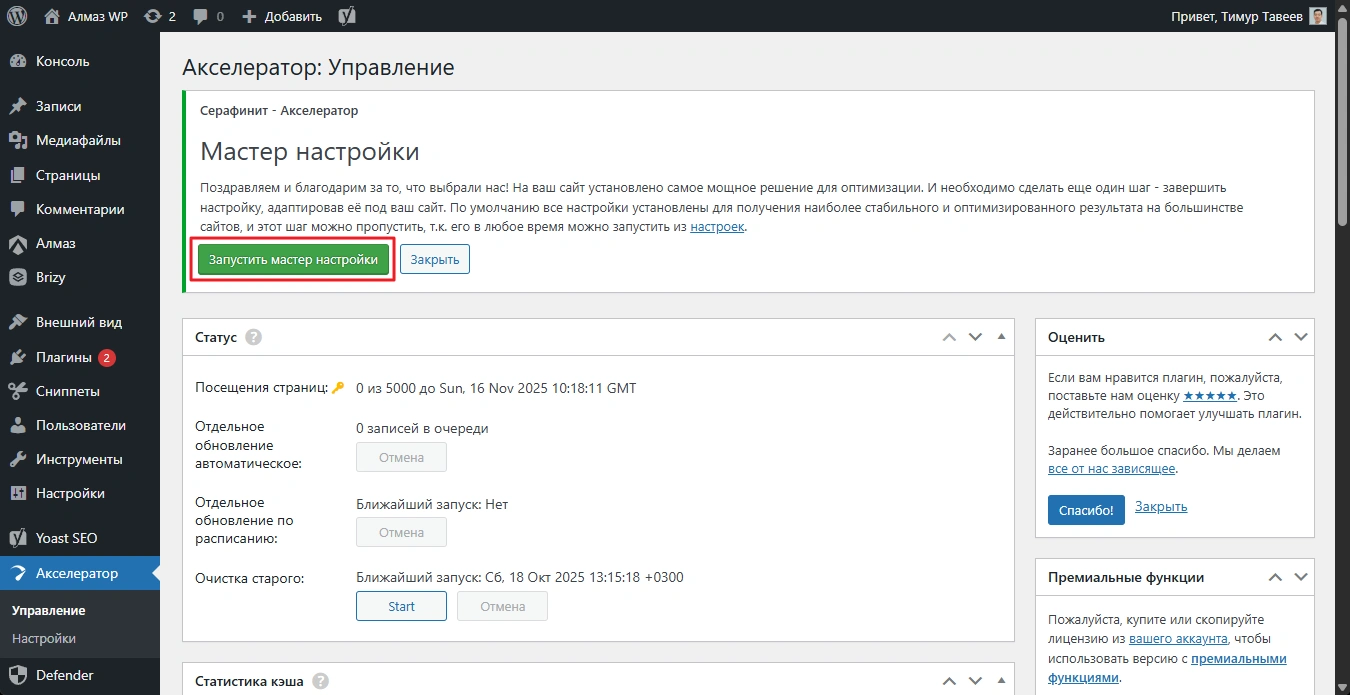Click the Спасибо! button
This screenshot has width=1350, height=695.
coord(1086,509)
